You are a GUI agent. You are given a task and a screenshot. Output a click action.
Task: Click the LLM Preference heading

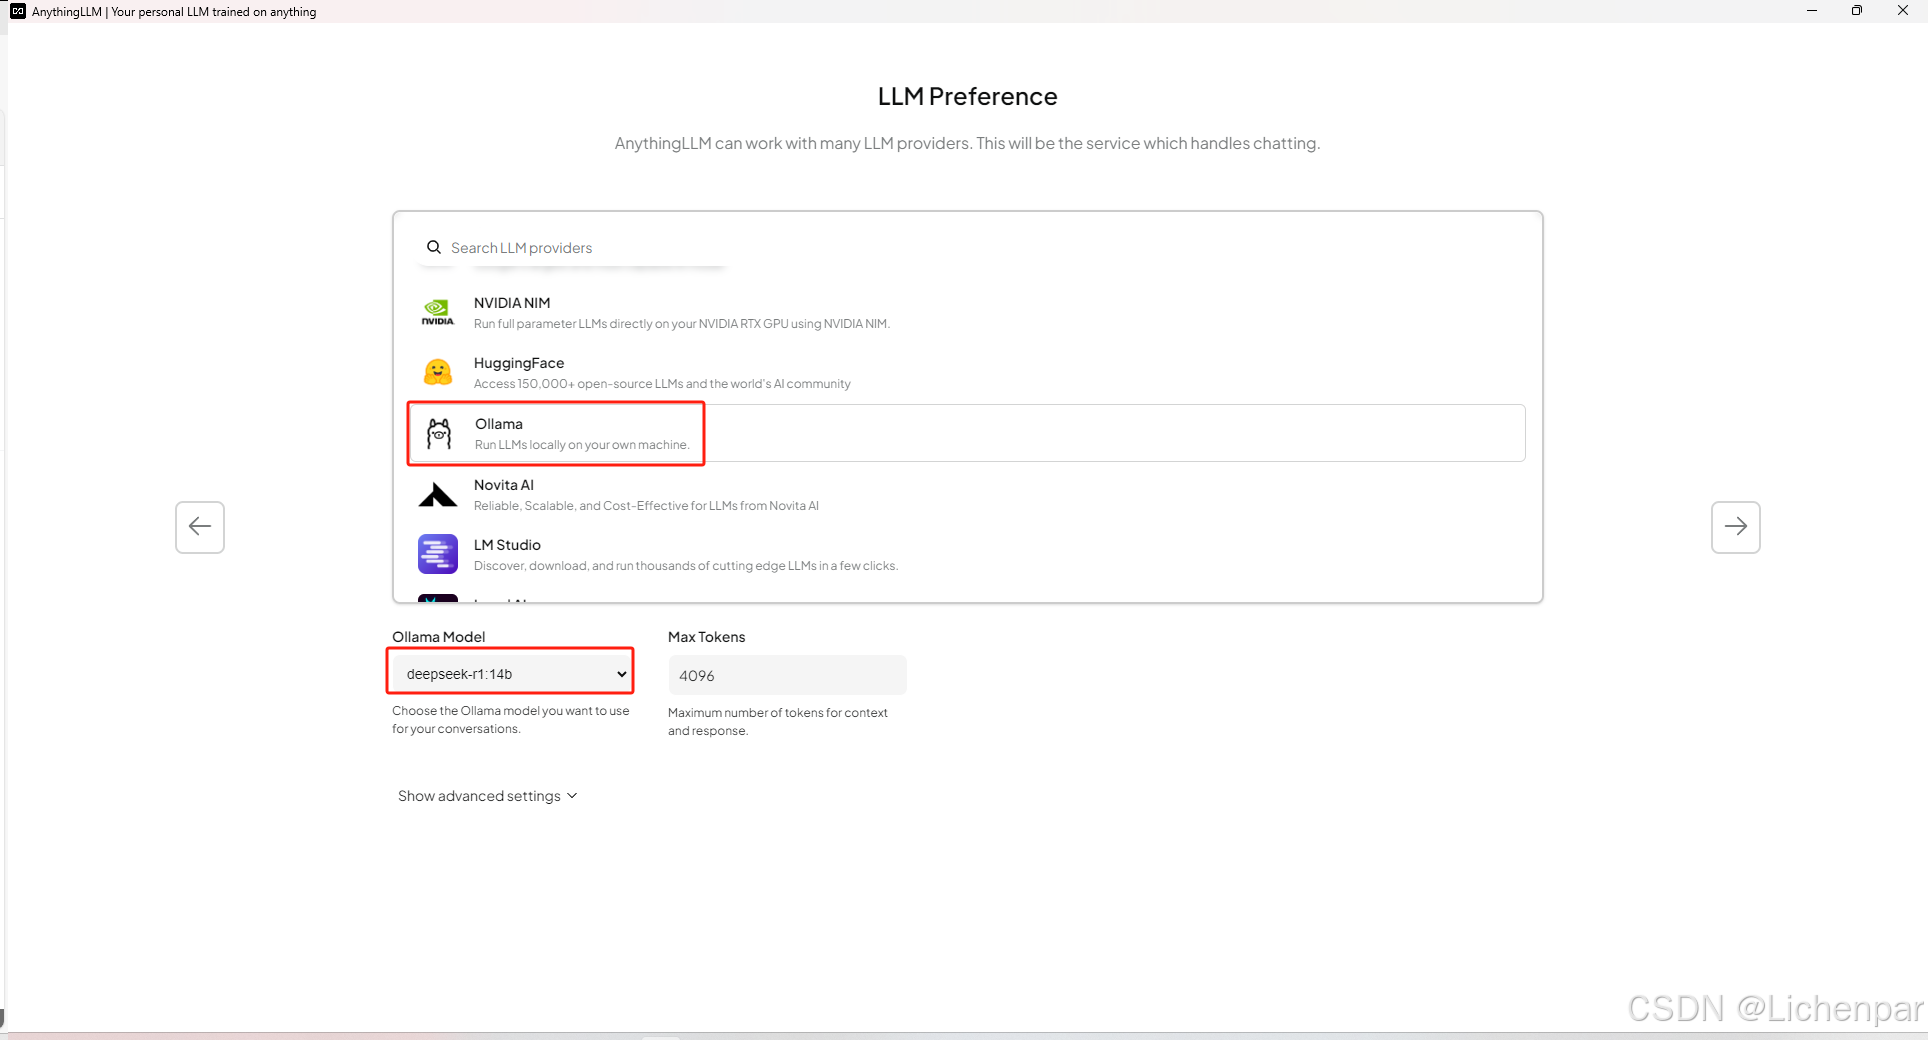pyautogui.click(x=968, y=96)
